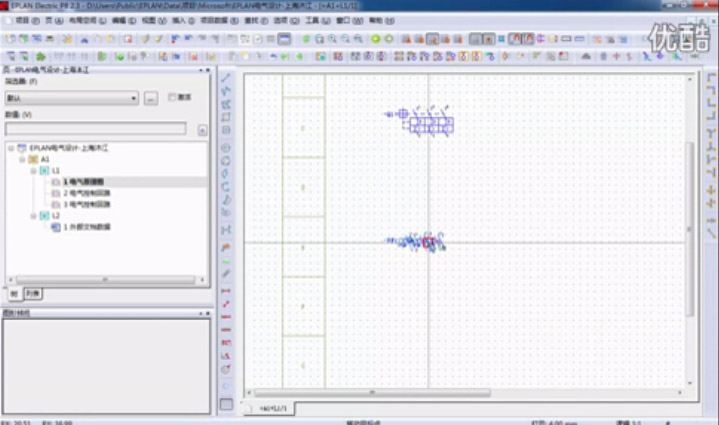Open the 项目数据(R) menu
719x425 pixels.
[x=219, y=21]
